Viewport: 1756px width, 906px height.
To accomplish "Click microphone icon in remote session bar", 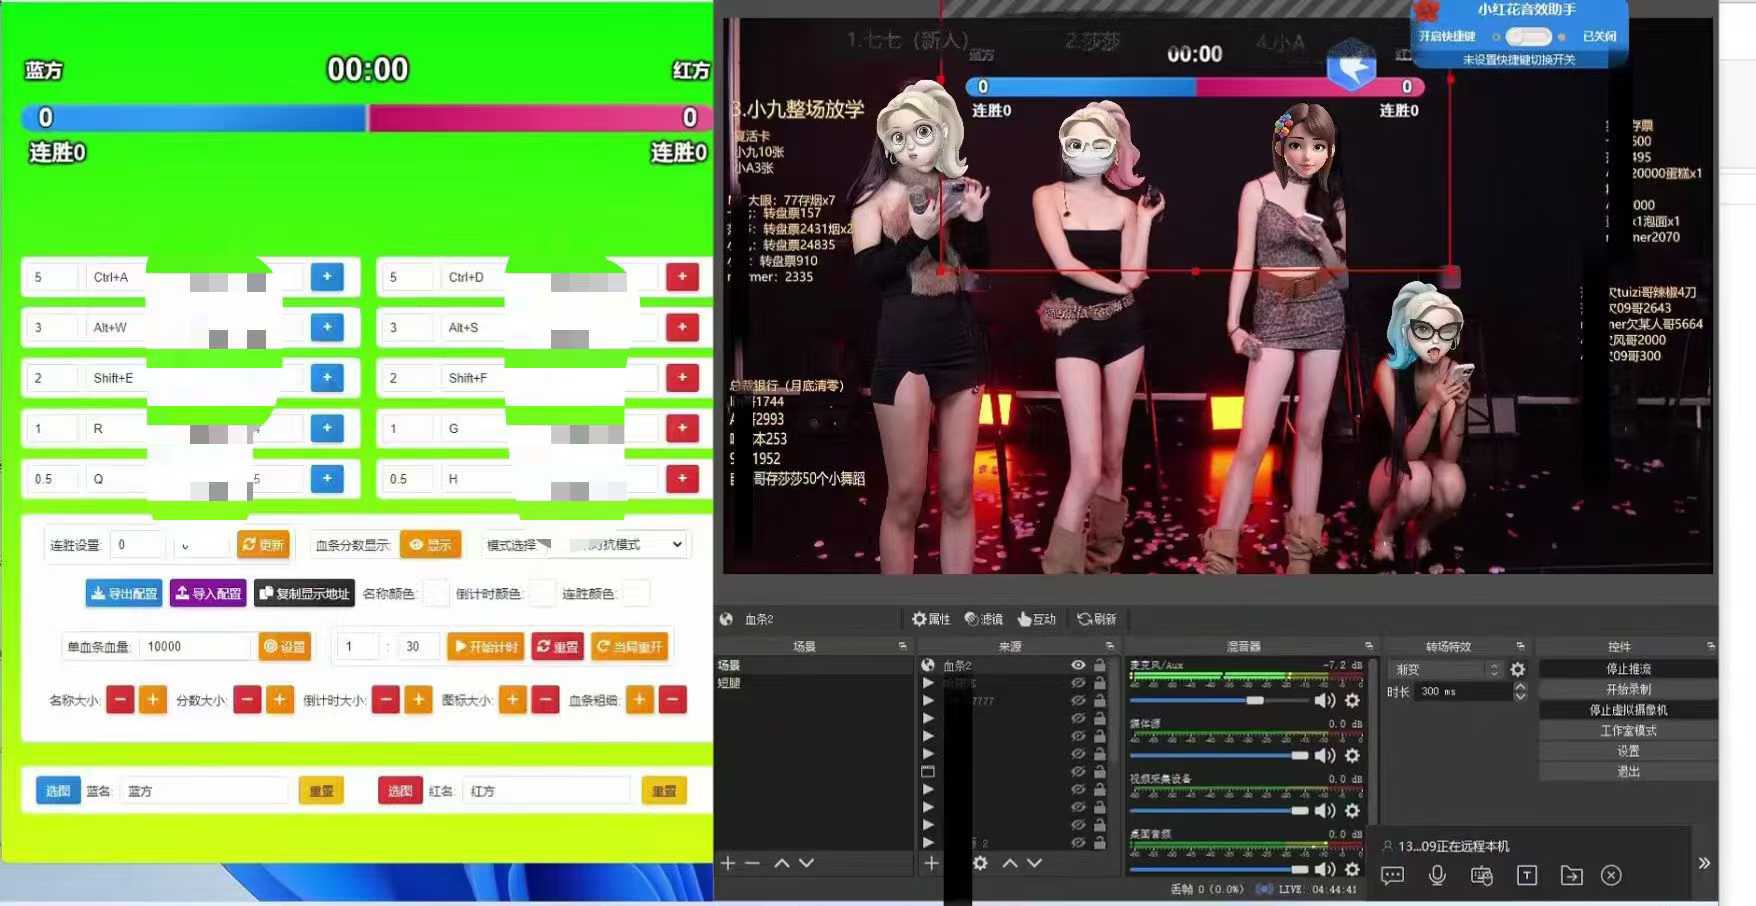I will coord(1437,875).
